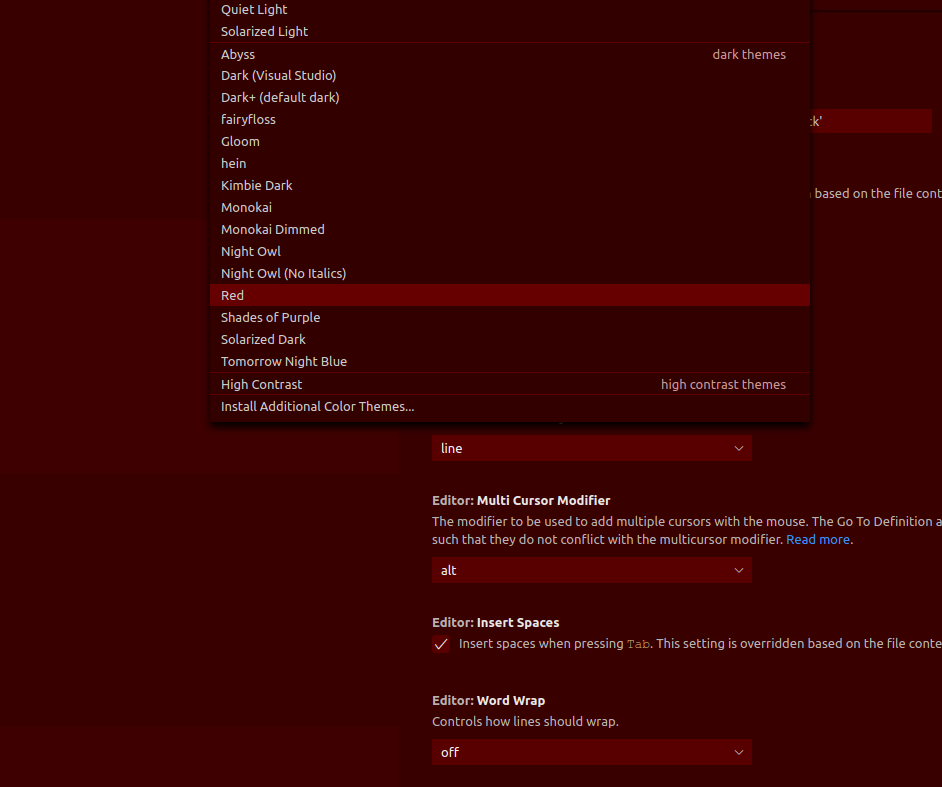
Task: Toggle the Insert Spaces checkbox
Action: click(441, 644)
